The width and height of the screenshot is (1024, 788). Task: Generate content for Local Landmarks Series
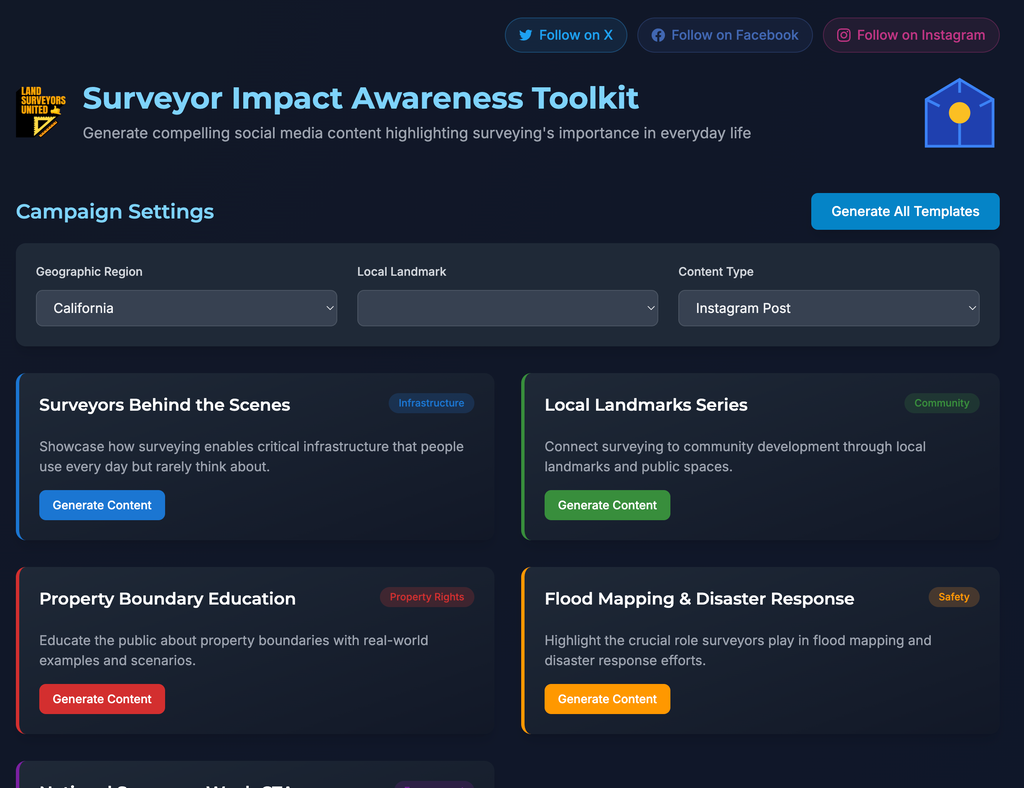point(607,505)
